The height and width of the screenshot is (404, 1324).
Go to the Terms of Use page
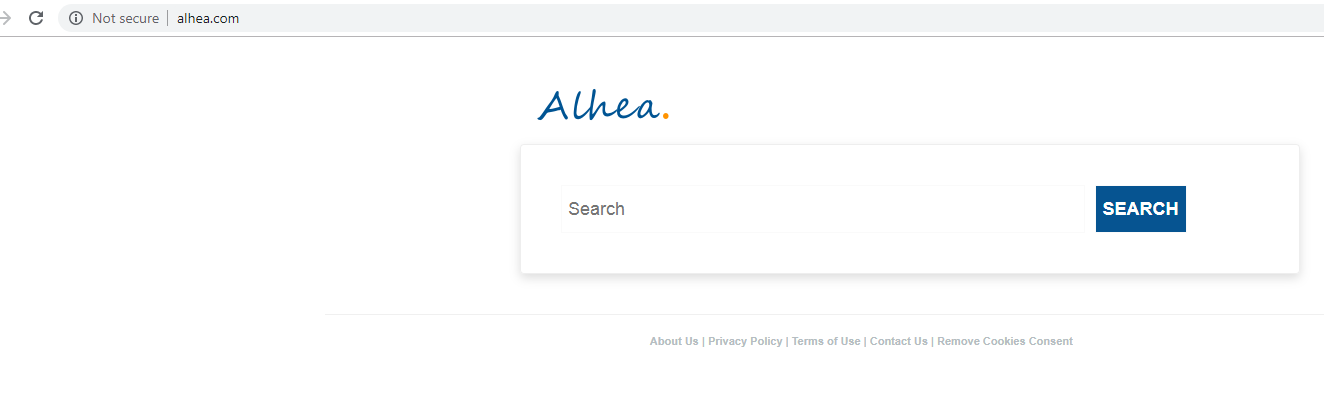coord(826,341)
